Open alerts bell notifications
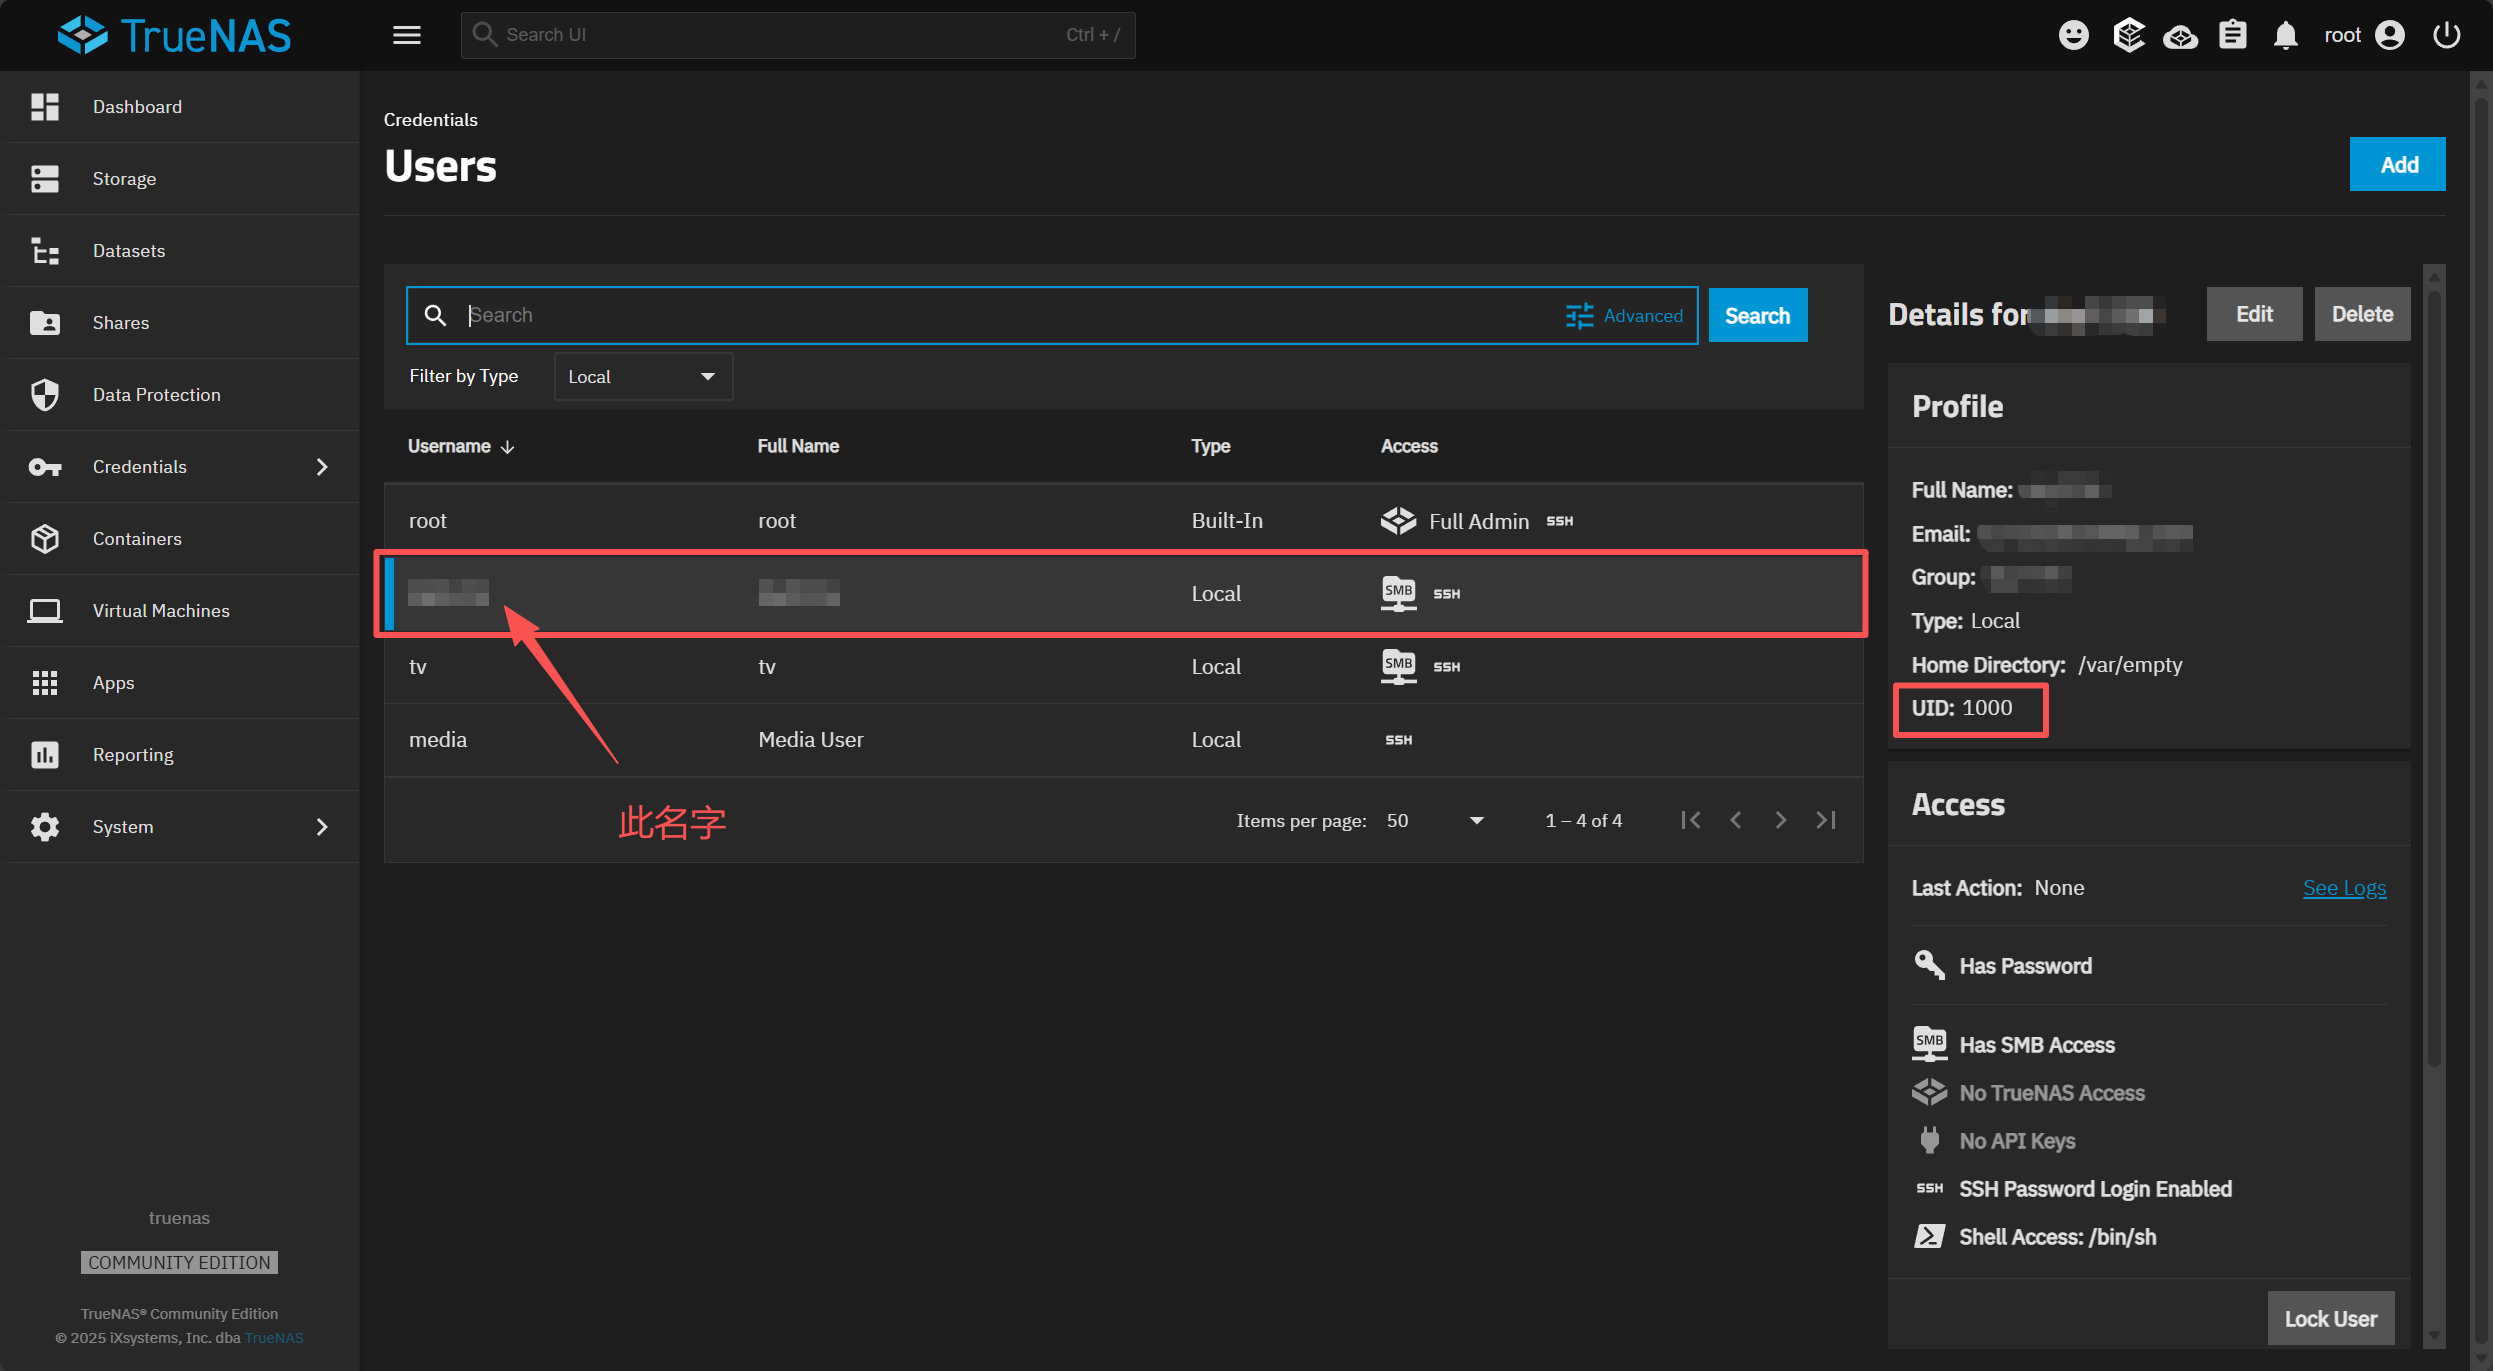 pyautogui.click(x=2285, y=35)
